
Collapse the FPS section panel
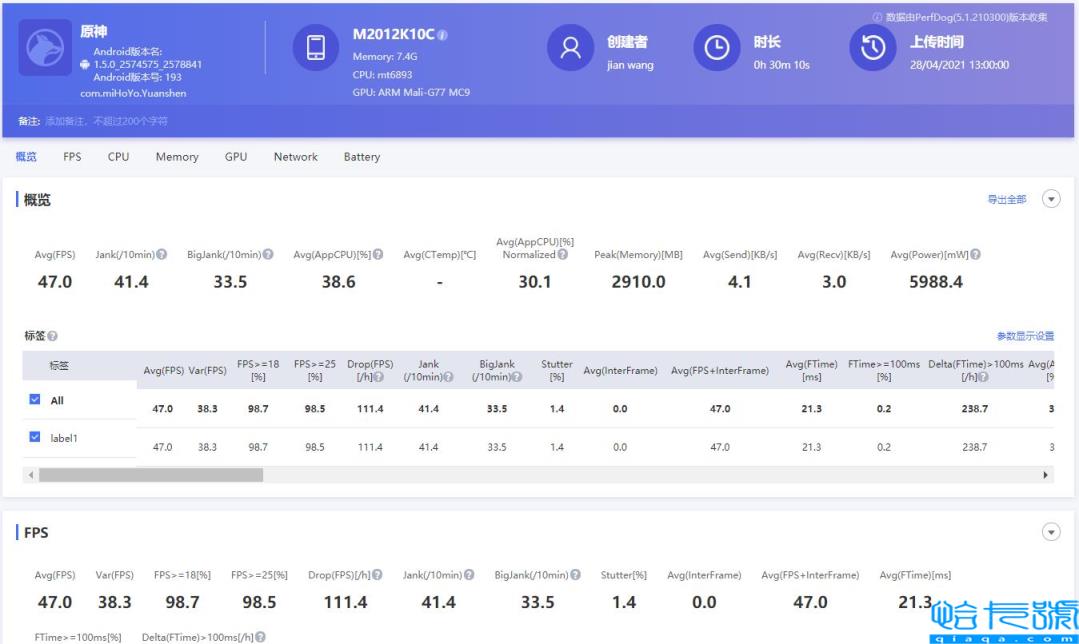click(1051, 532)
